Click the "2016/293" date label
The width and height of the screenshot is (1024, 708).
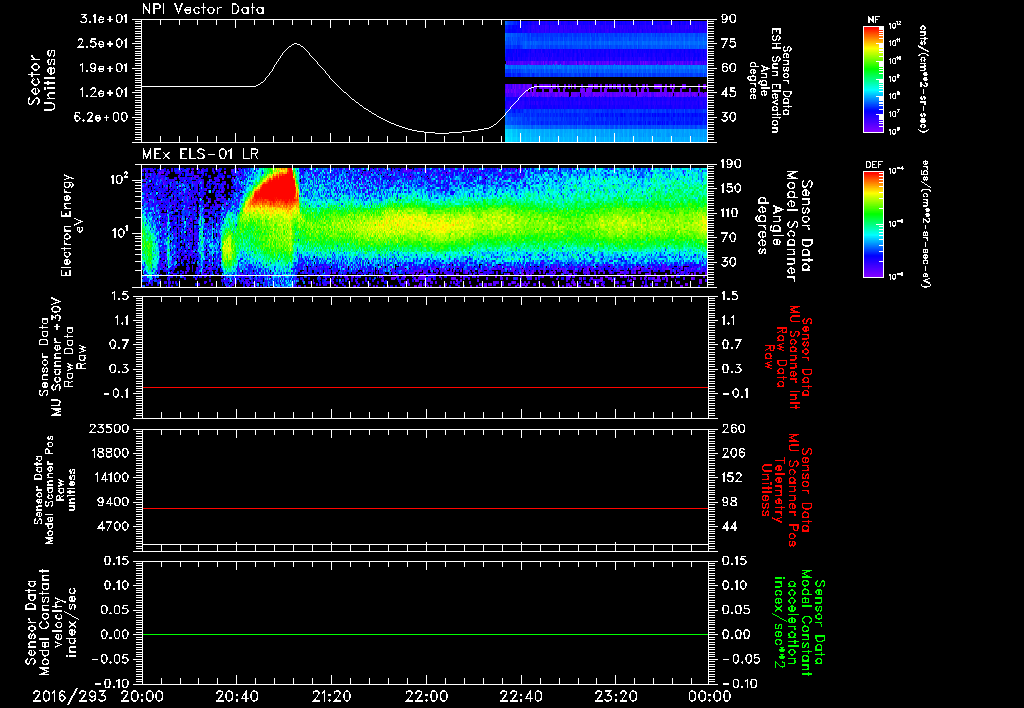(x=69, y=696)
